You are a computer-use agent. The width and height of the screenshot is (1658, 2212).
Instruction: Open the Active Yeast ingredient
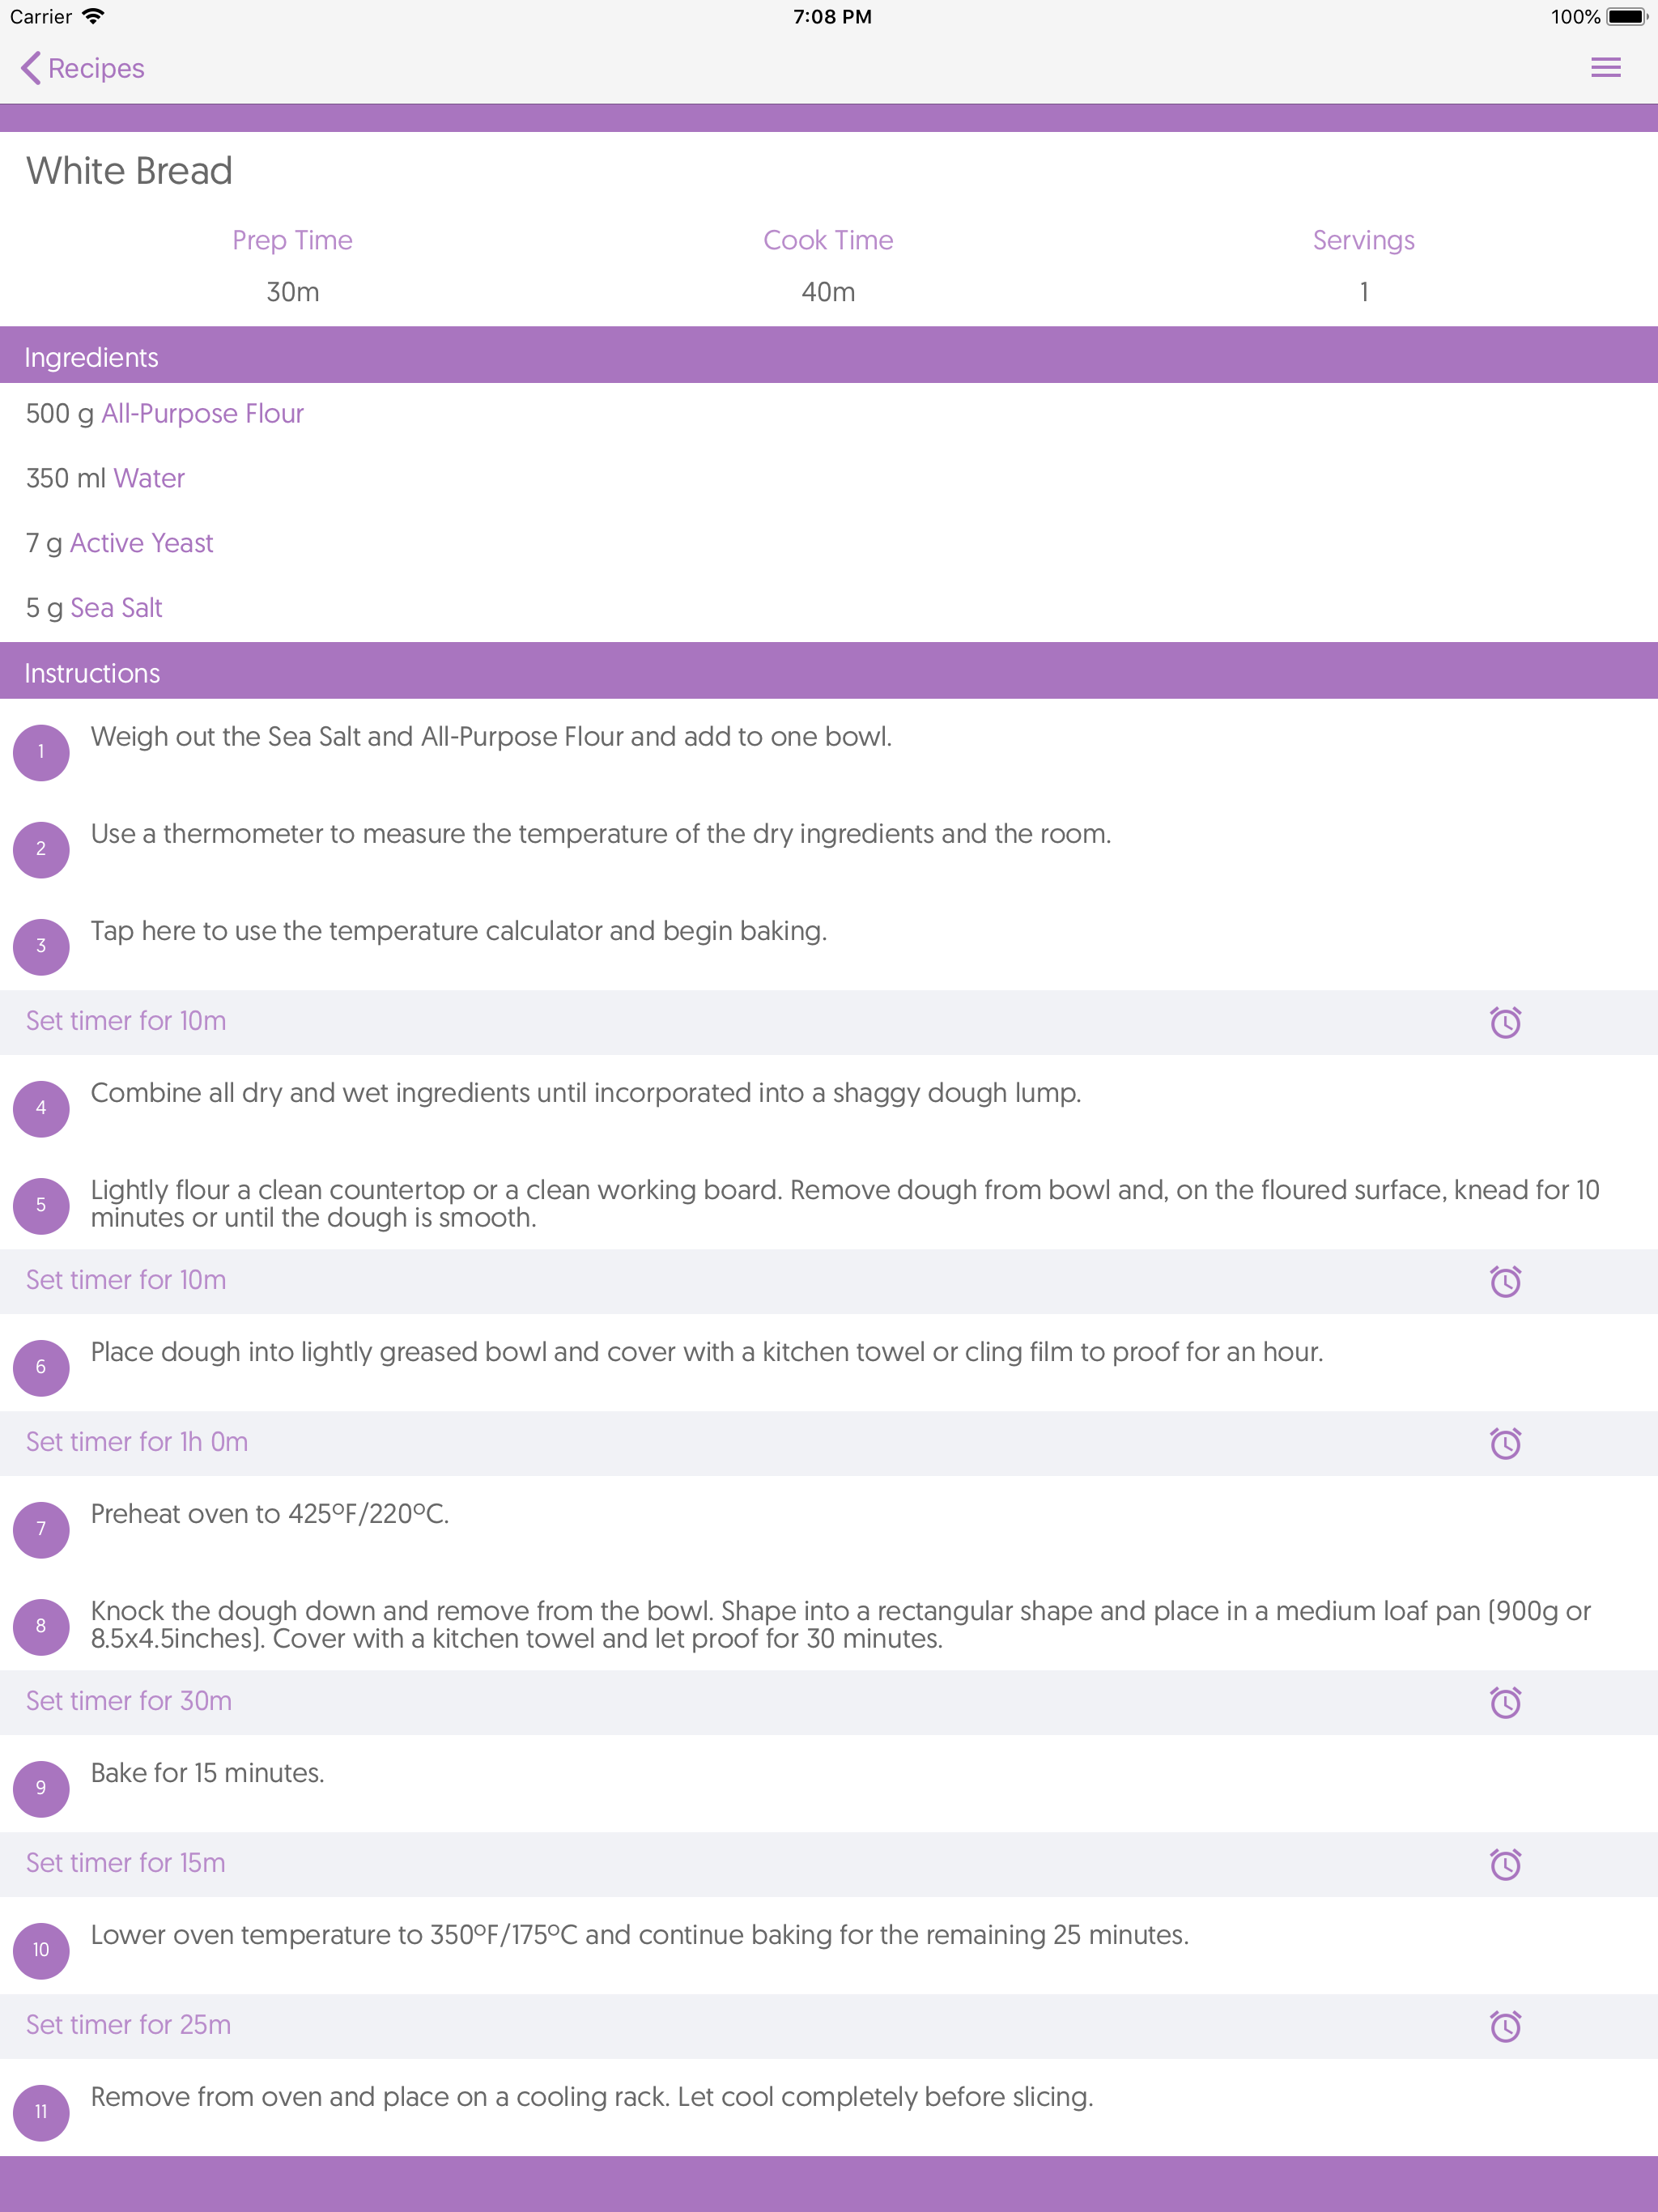pos(142,542)
